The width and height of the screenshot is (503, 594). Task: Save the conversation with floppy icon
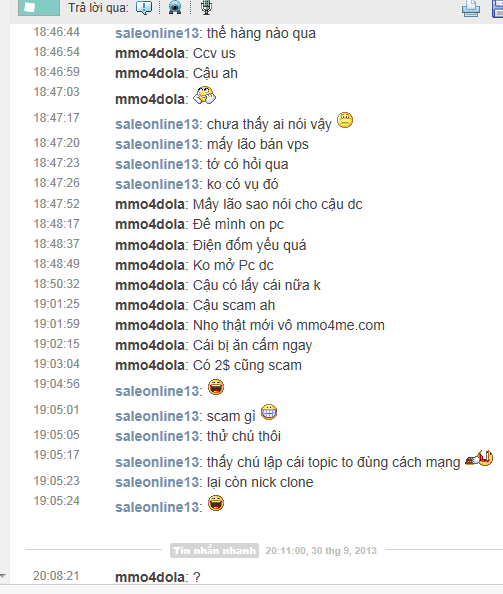[497, 8]
